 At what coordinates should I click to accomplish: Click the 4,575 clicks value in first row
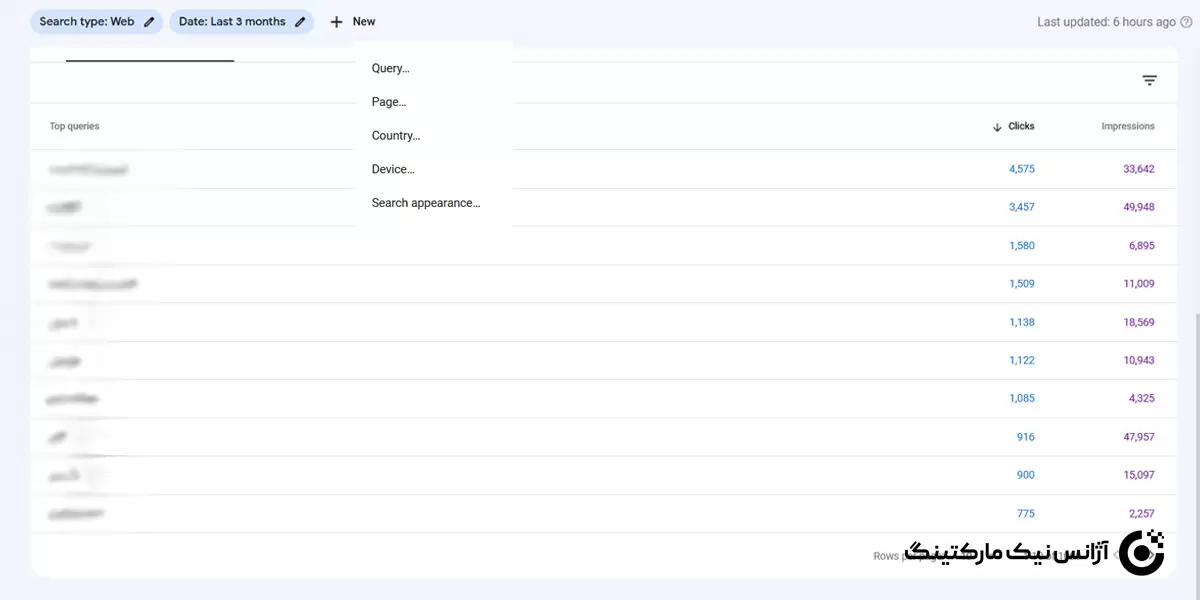(x=1021, y=170)
